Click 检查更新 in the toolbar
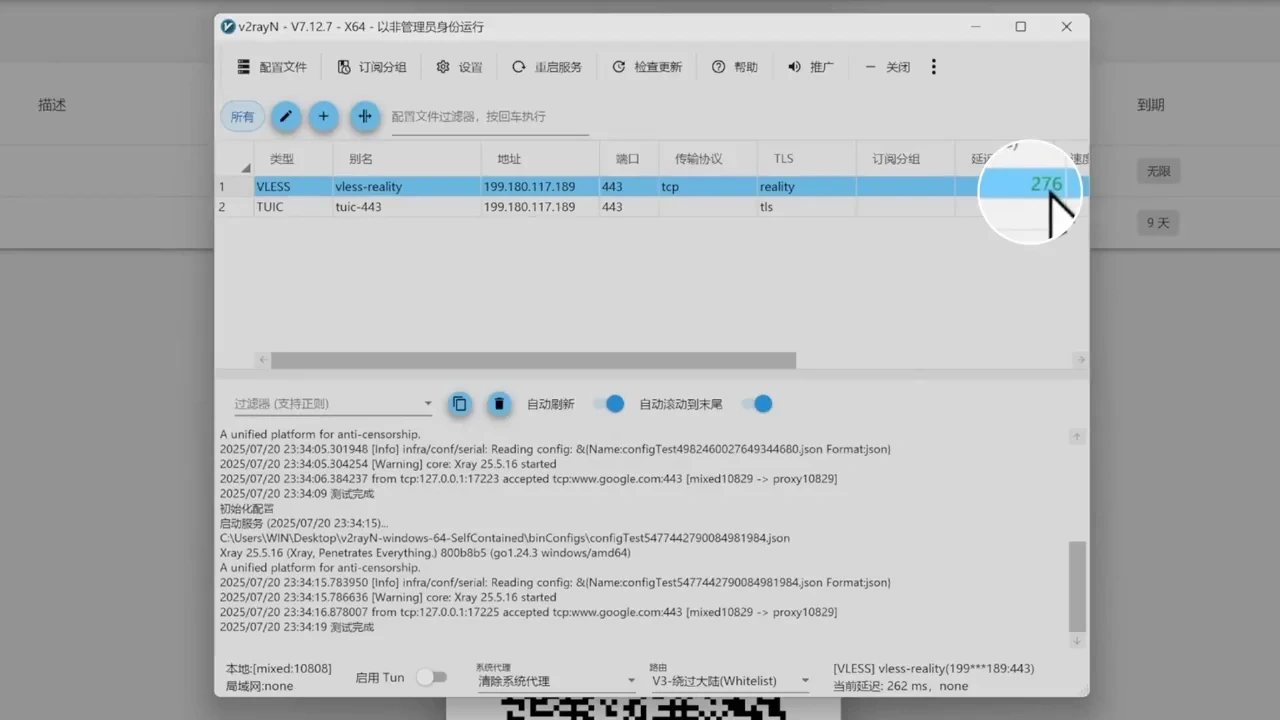Viewport: 1280px width, 720px height. pyautogui.click(x=646, y=67)
